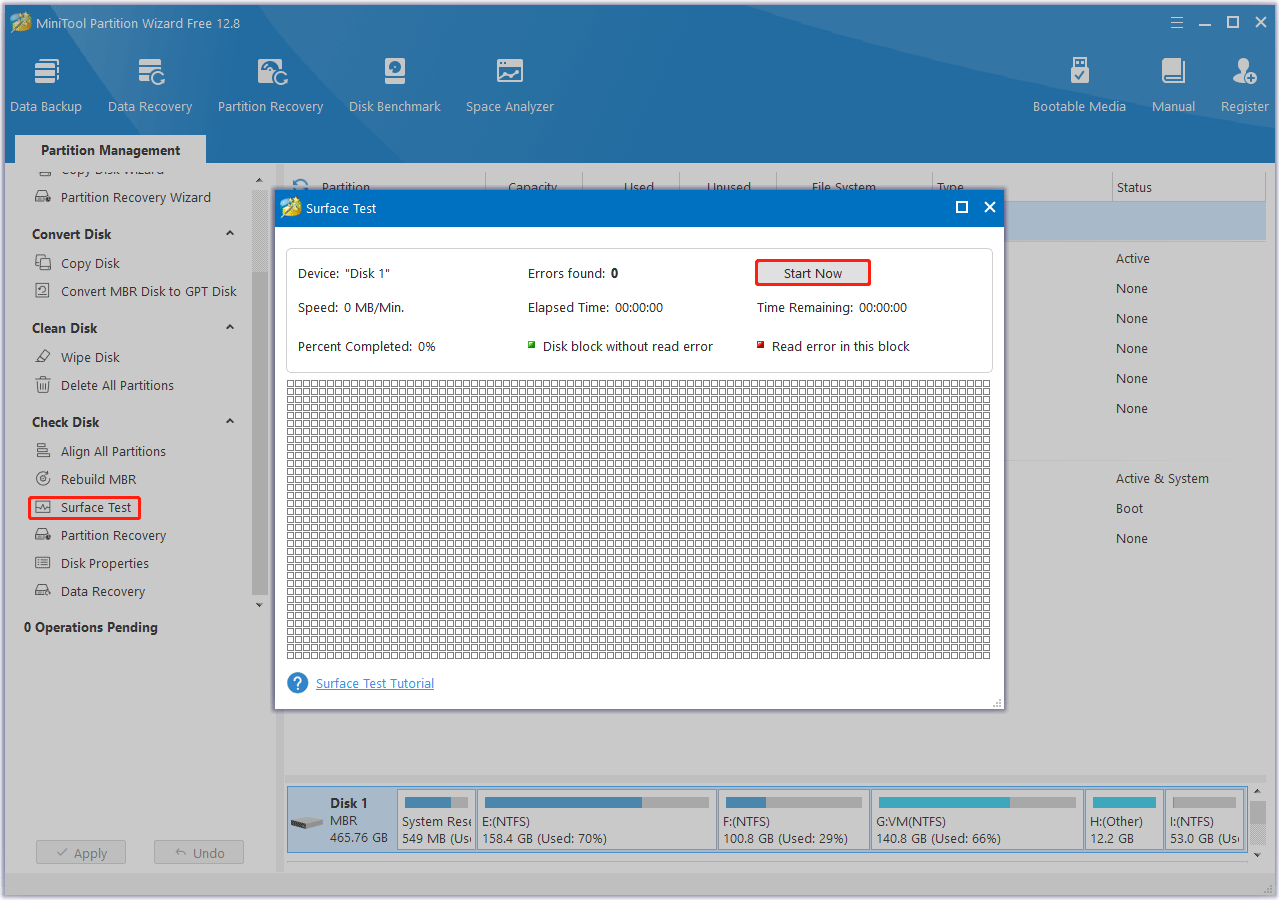Launch the Space Analyzer
Image resolution: width=1279 pixels, height=900 pixels.
509,84
